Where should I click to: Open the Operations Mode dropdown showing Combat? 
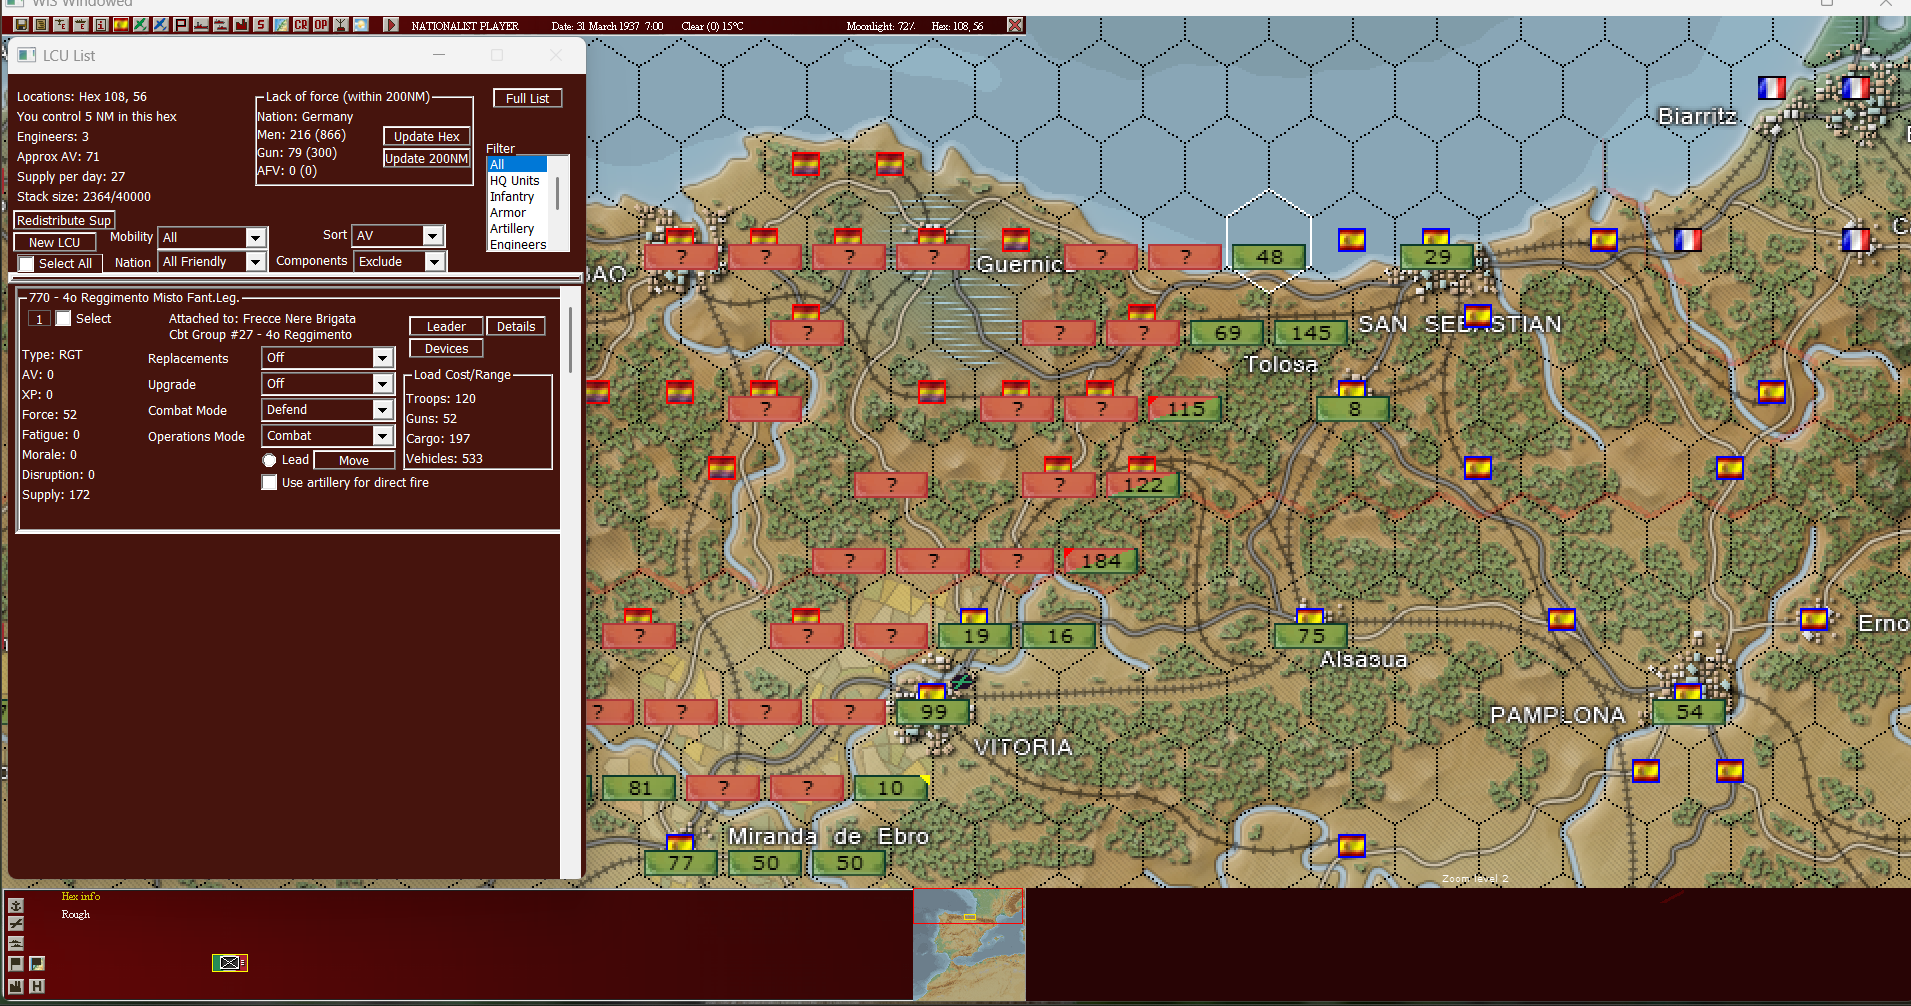click(327, 435)
